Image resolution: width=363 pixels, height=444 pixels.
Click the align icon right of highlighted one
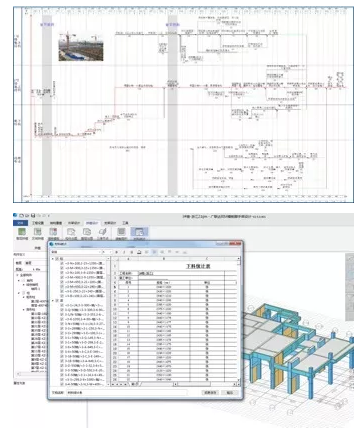pyautogui.click(x=162, y=252)
